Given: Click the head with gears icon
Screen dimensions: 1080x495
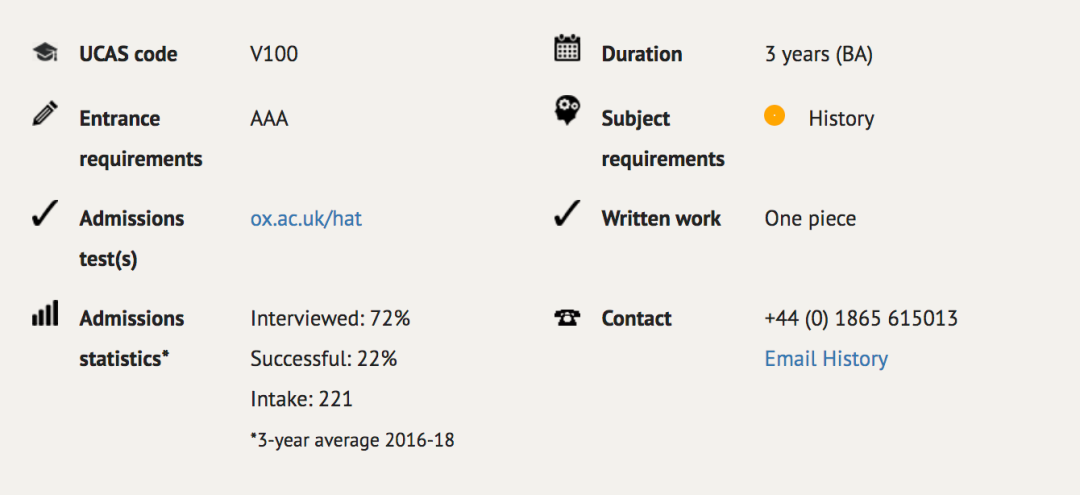Looking at the screenshot, I should pos(568,111).
